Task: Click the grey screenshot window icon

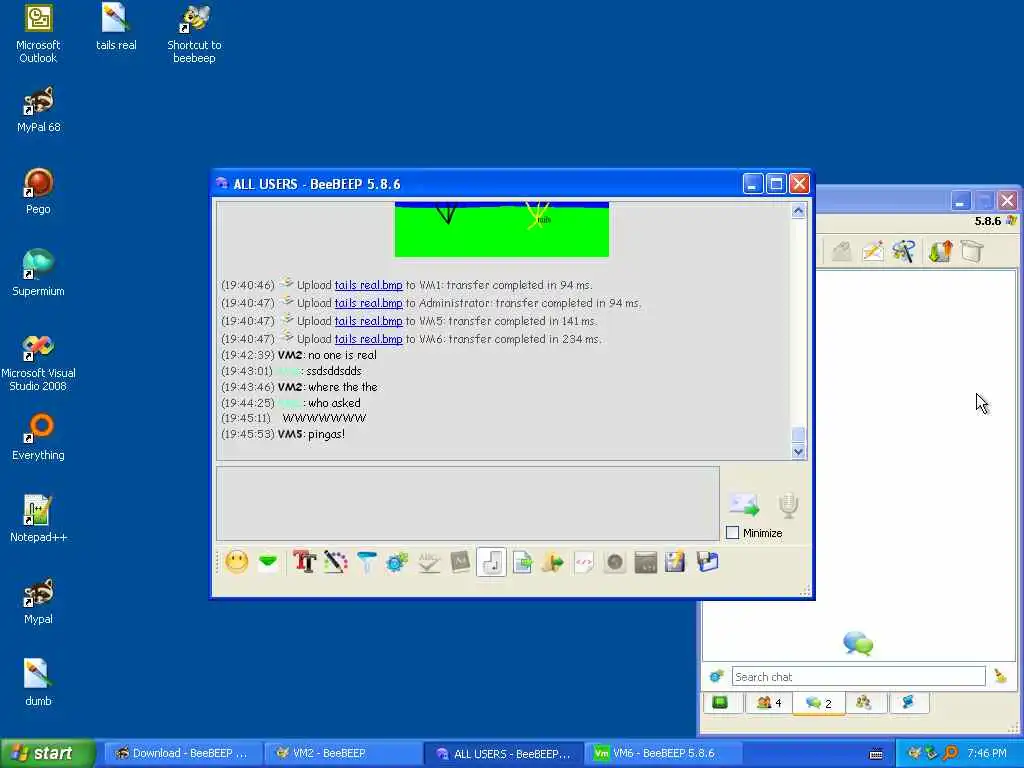Action: [645, 562]
